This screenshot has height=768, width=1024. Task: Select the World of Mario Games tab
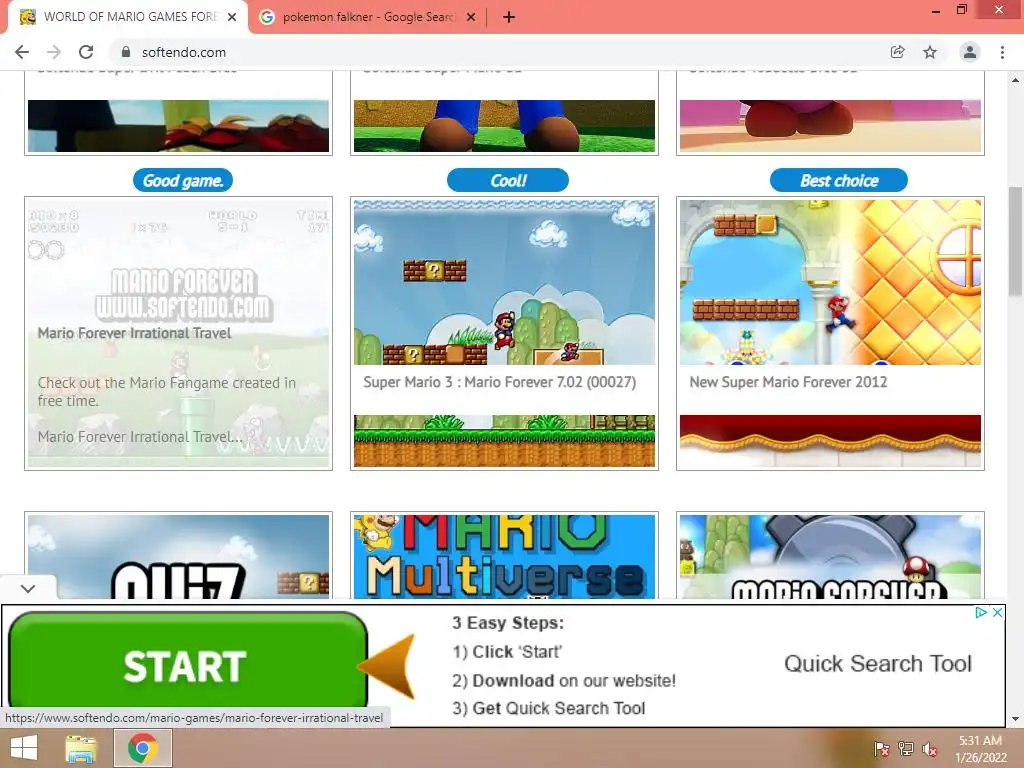click(129, 17)
